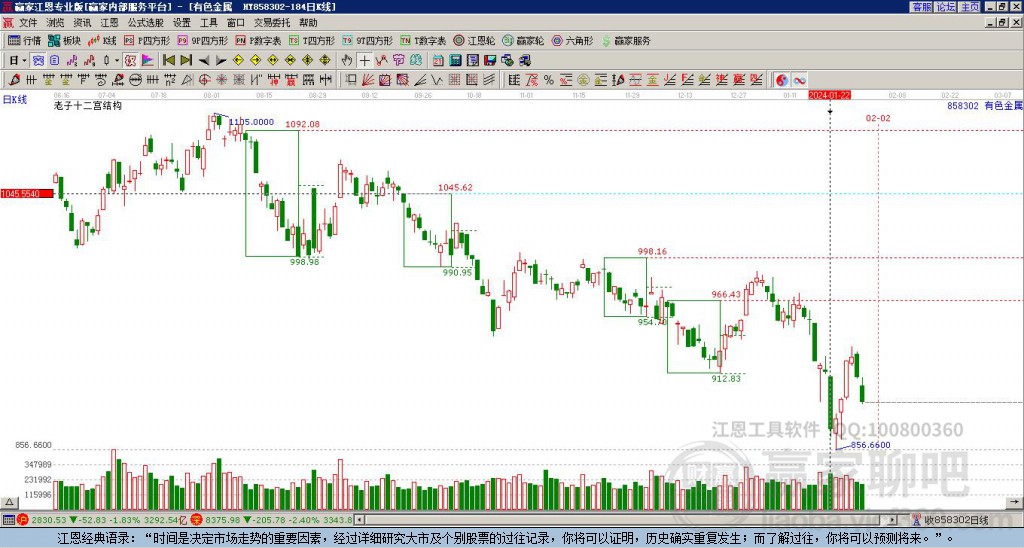Click the horizontal scrollbar right arrow
This screenshot has height=548, width=1024.
click(892, 521)
